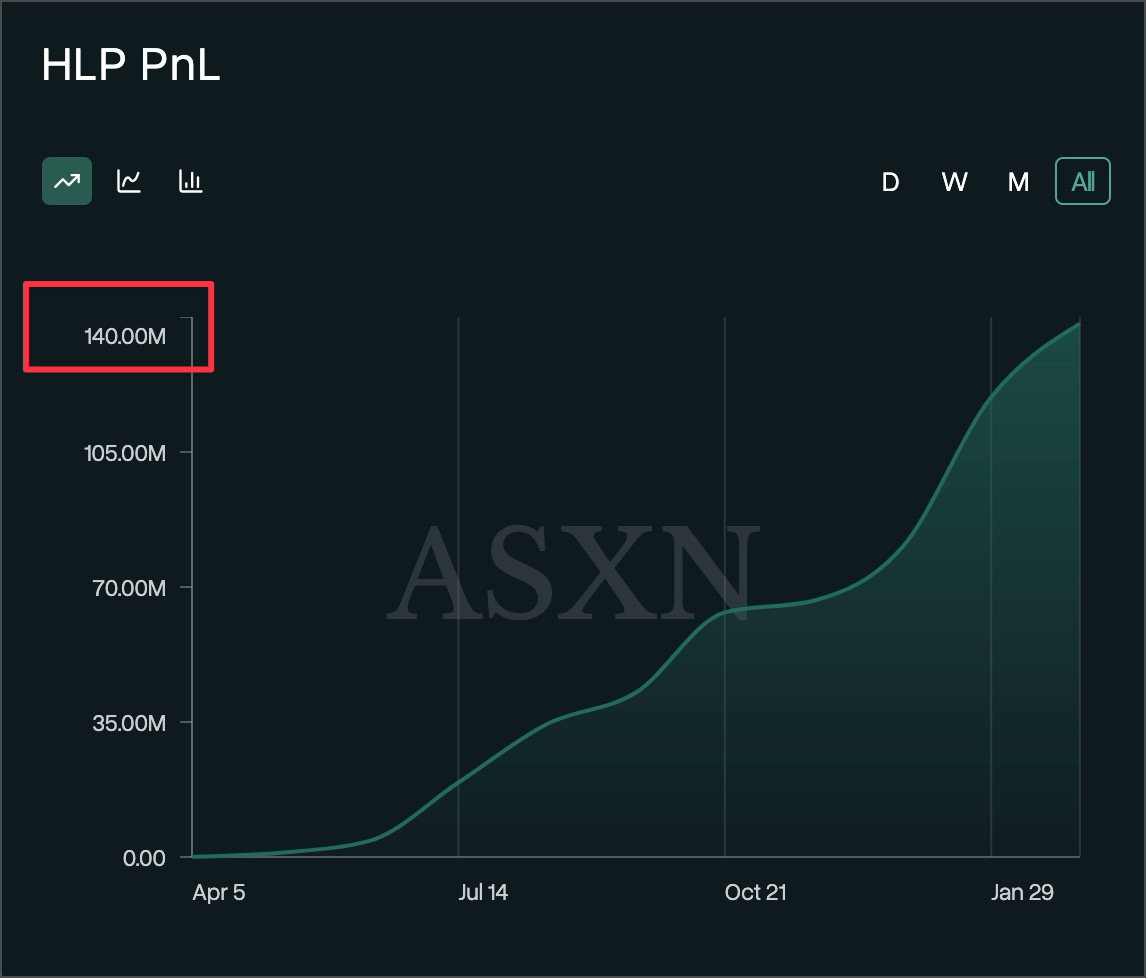Click the Jul 14 date label
This screenshot has width=1146, height=978.
coord(483,892)
